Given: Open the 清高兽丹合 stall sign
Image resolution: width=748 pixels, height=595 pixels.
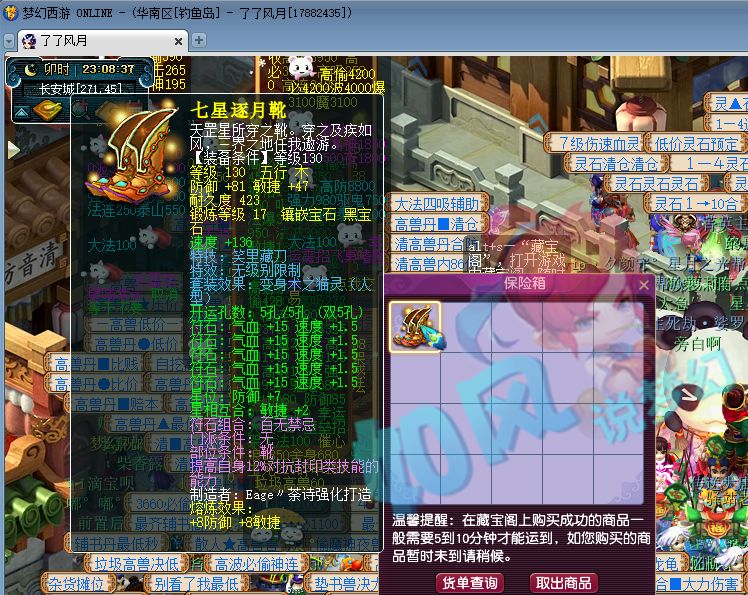Looking at the screenshot, I should pos(429,244).
